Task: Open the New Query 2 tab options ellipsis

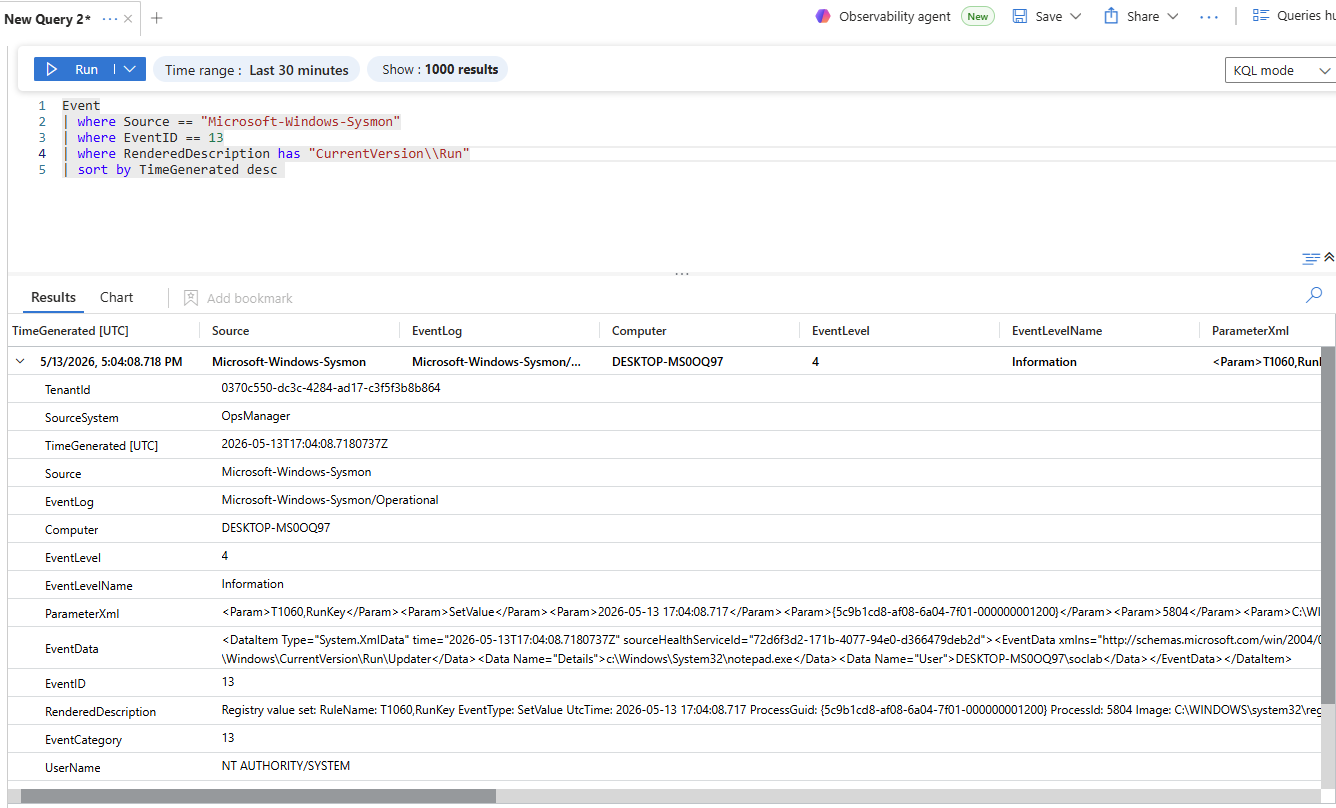Action: 110,19
